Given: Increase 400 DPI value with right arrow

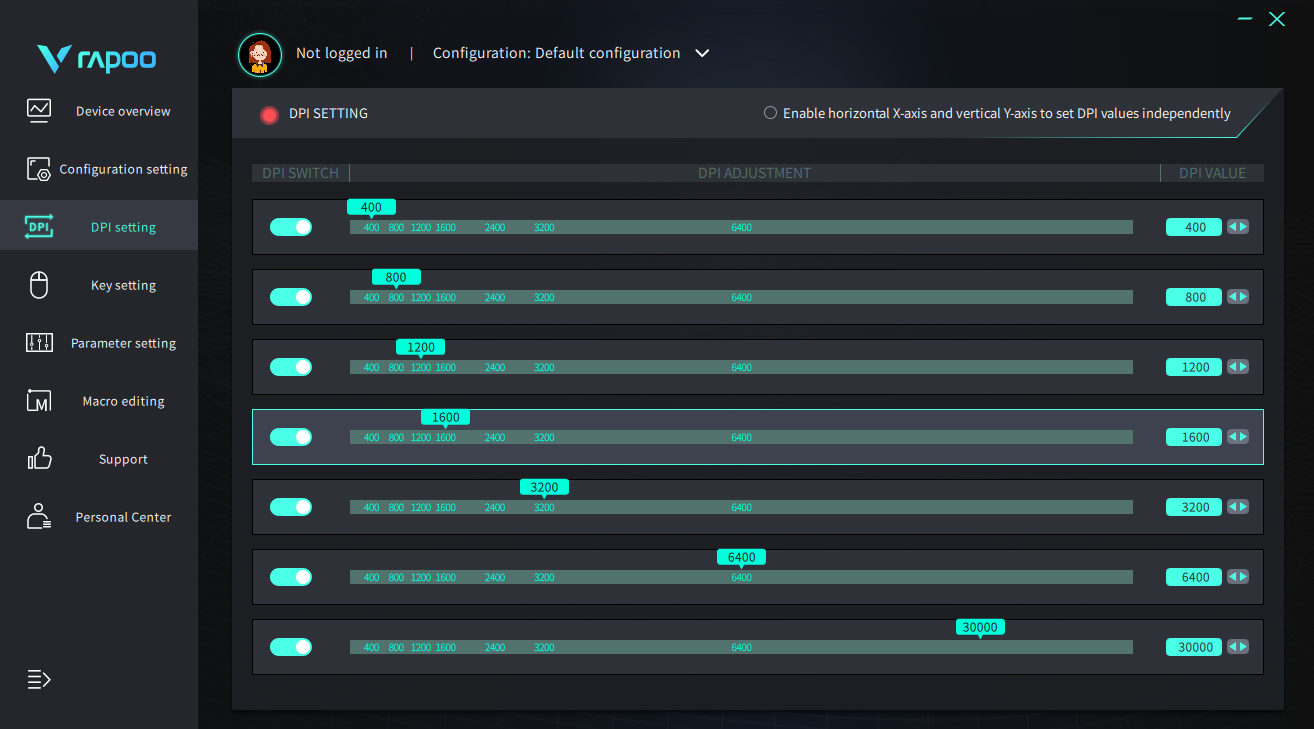Looking at the screenshot, I should [1243, 227].
